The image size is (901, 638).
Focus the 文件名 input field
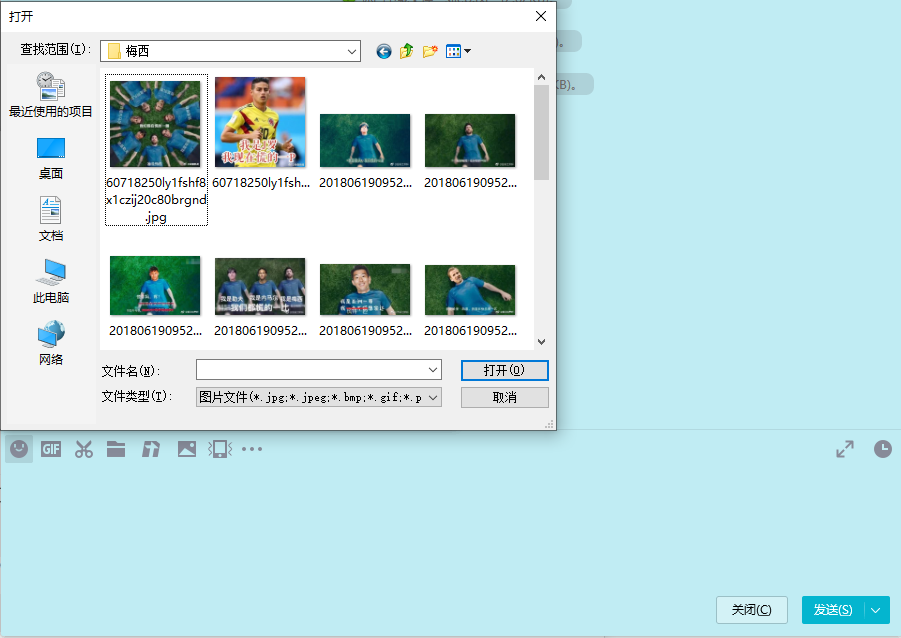[311, 370]
